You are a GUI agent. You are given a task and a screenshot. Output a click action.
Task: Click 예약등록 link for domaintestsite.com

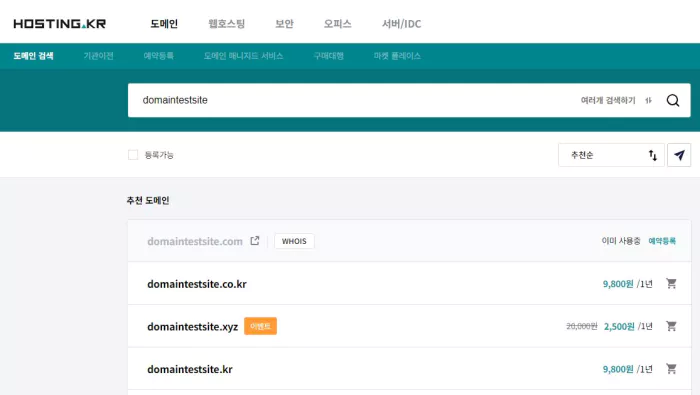662,241
